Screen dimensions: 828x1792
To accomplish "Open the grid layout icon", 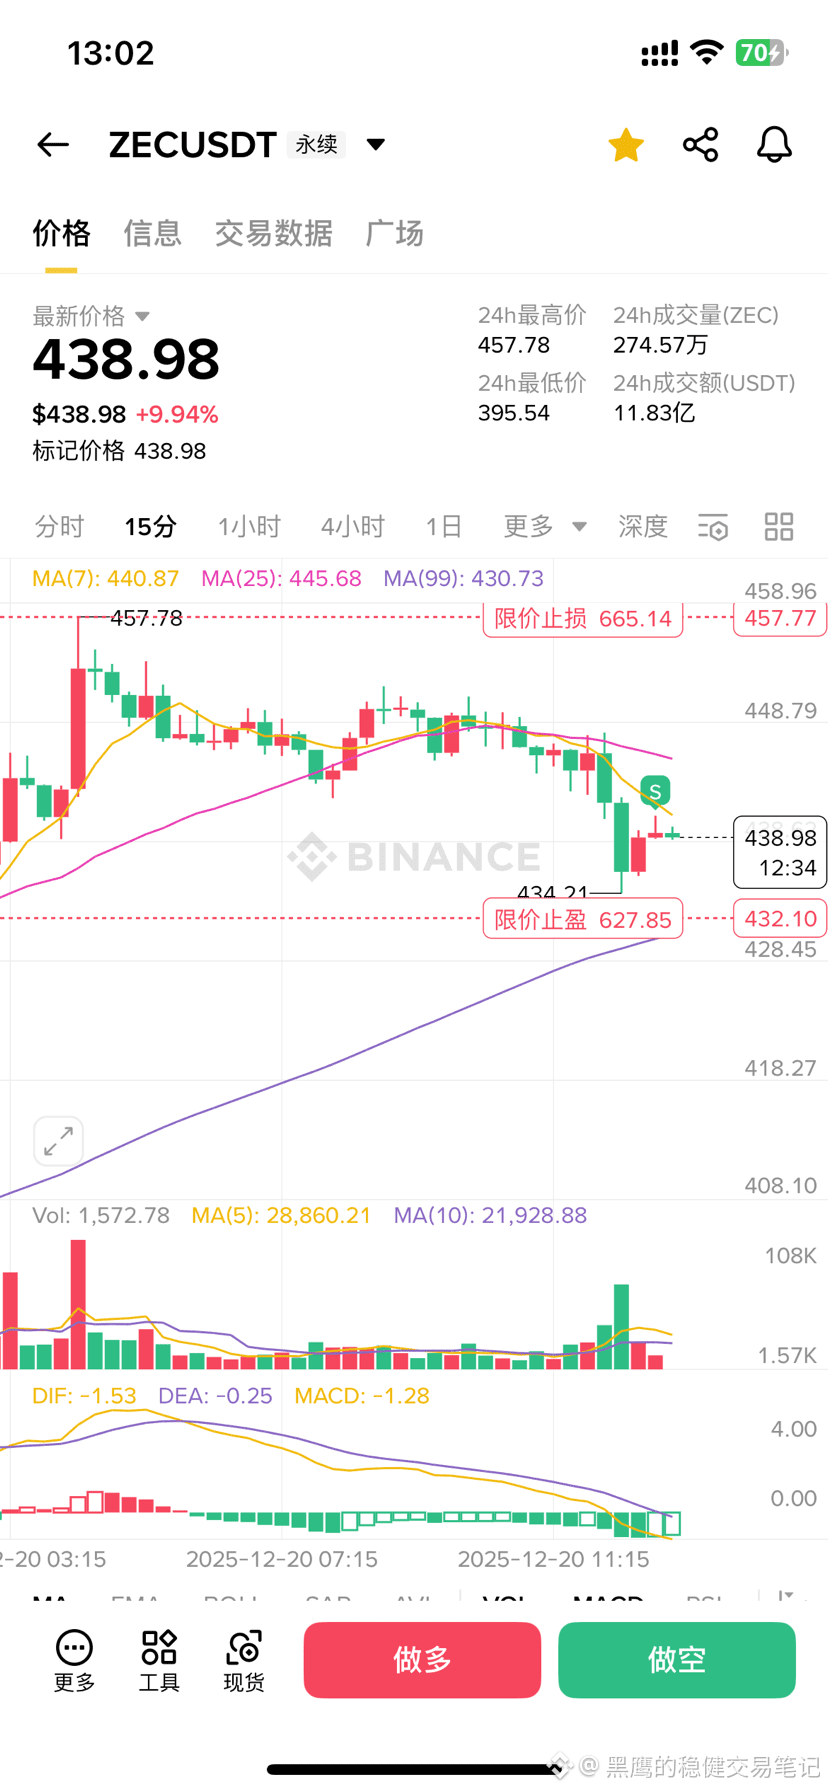I will [779, 526].
